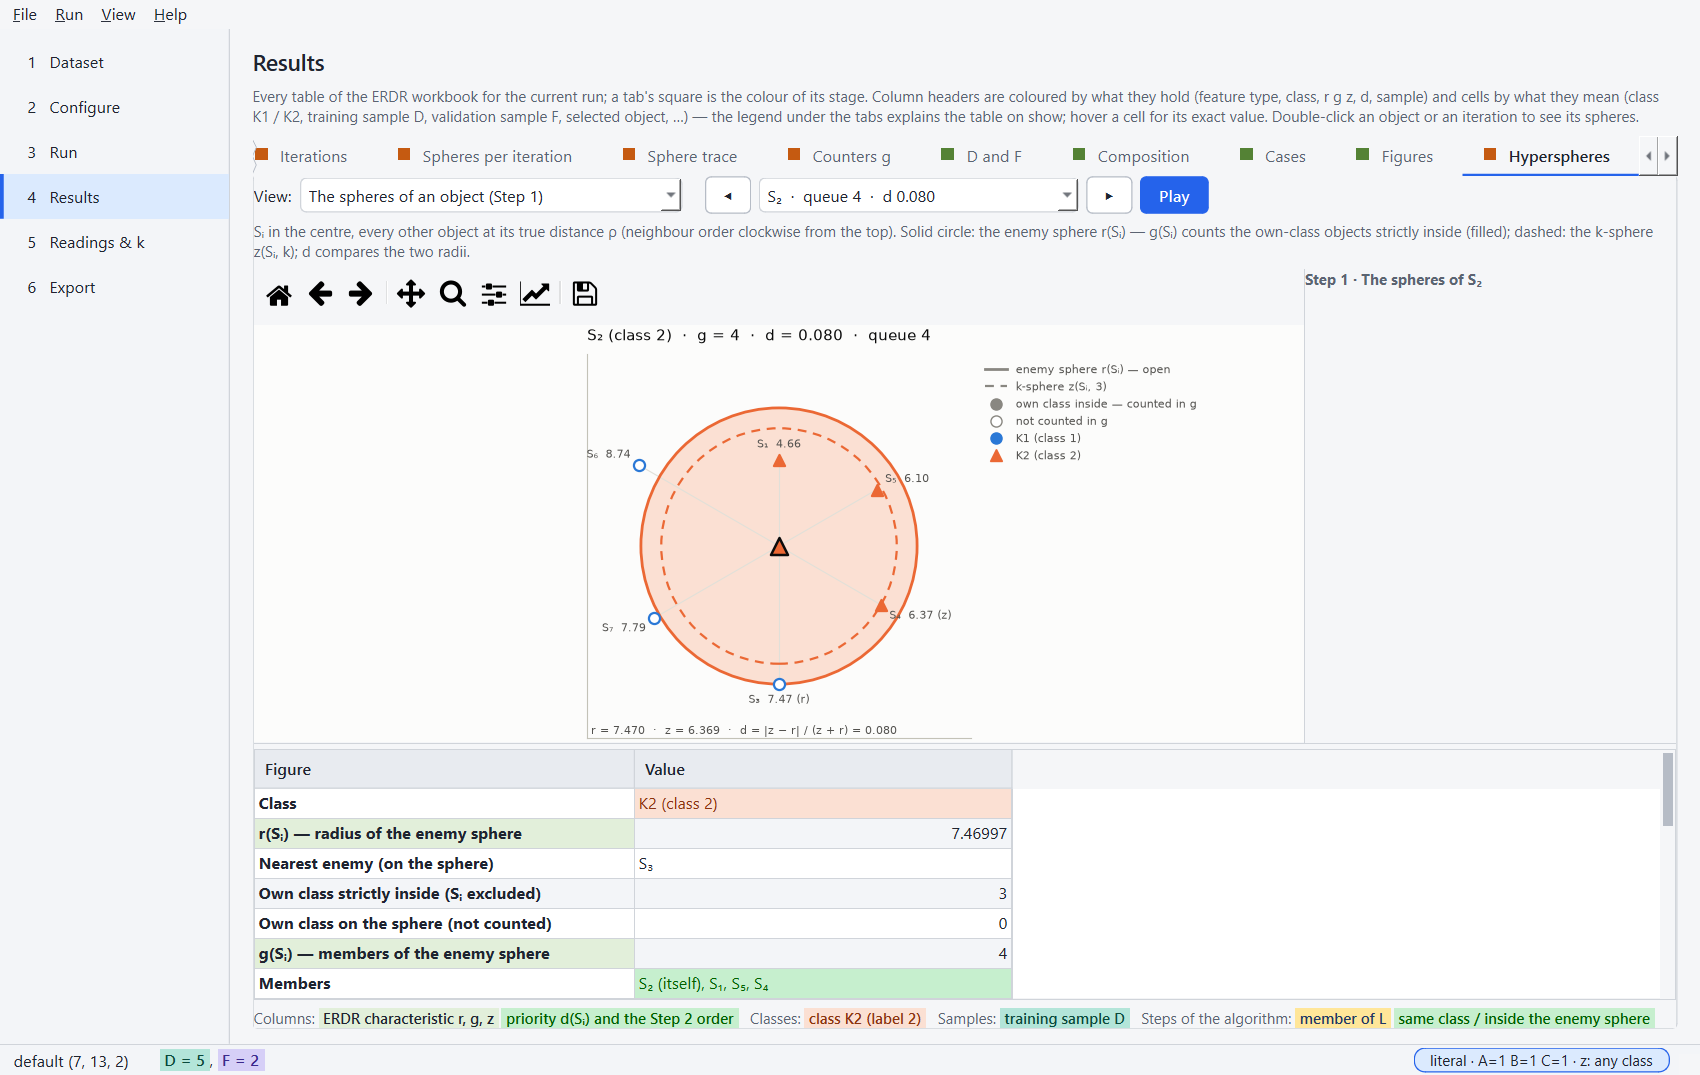Go to Configure step in sidebar
Screen dimensions: 1700x1075
[x=115, y=107]
